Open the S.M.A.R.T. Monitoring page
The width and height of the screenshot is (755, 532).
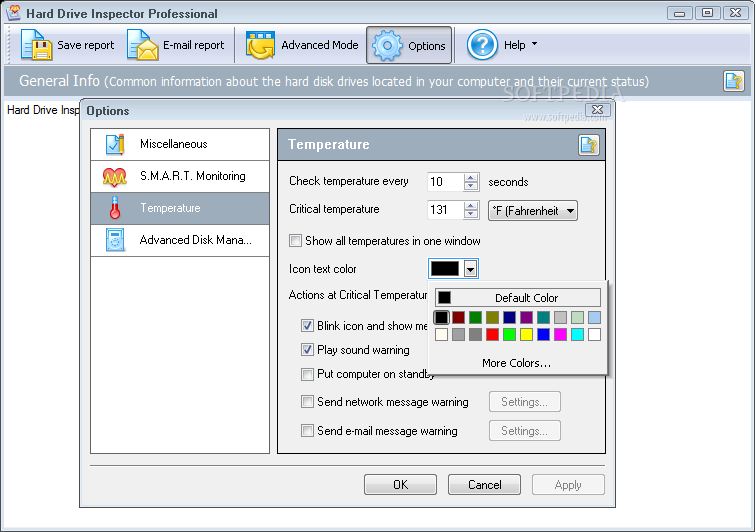[x=180, y=176]
